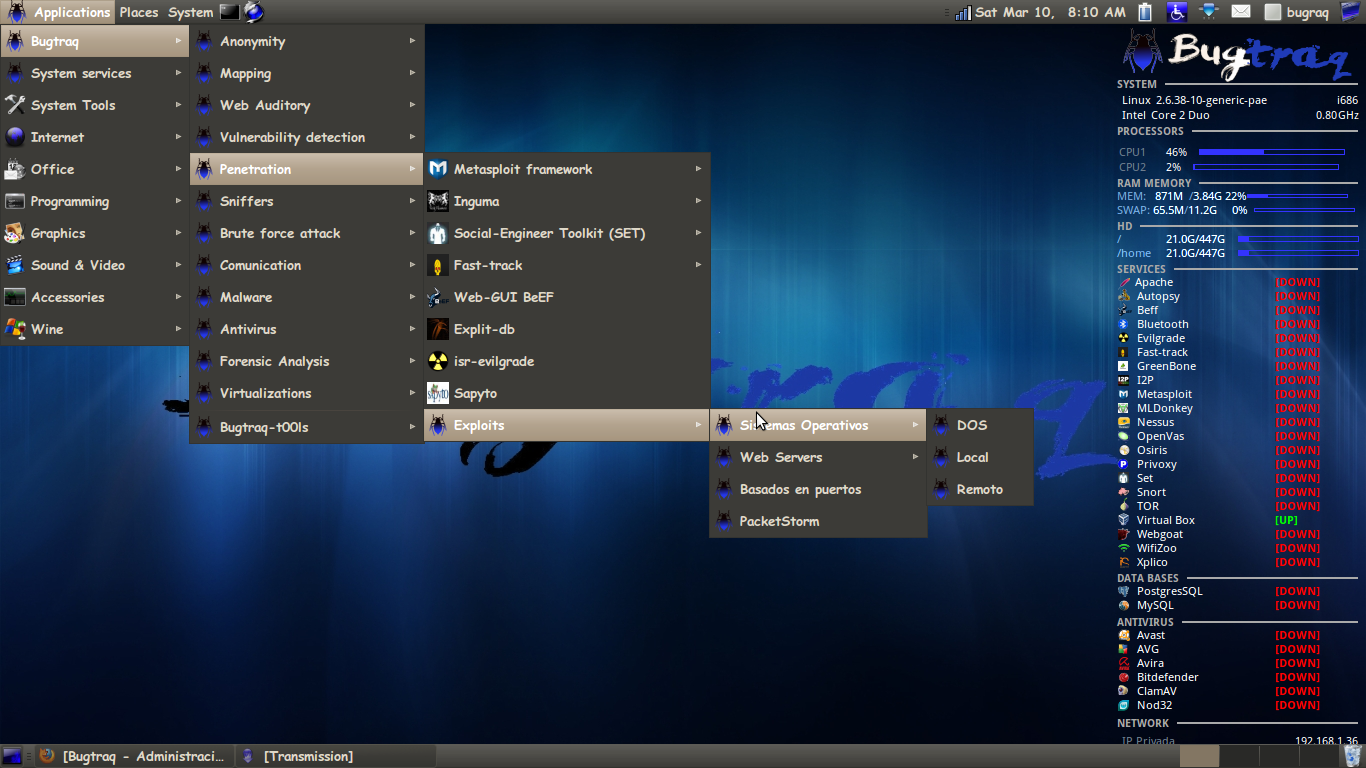Open the Web Servers submenu
Viewport: 1366px width, 768px height.
818,457
